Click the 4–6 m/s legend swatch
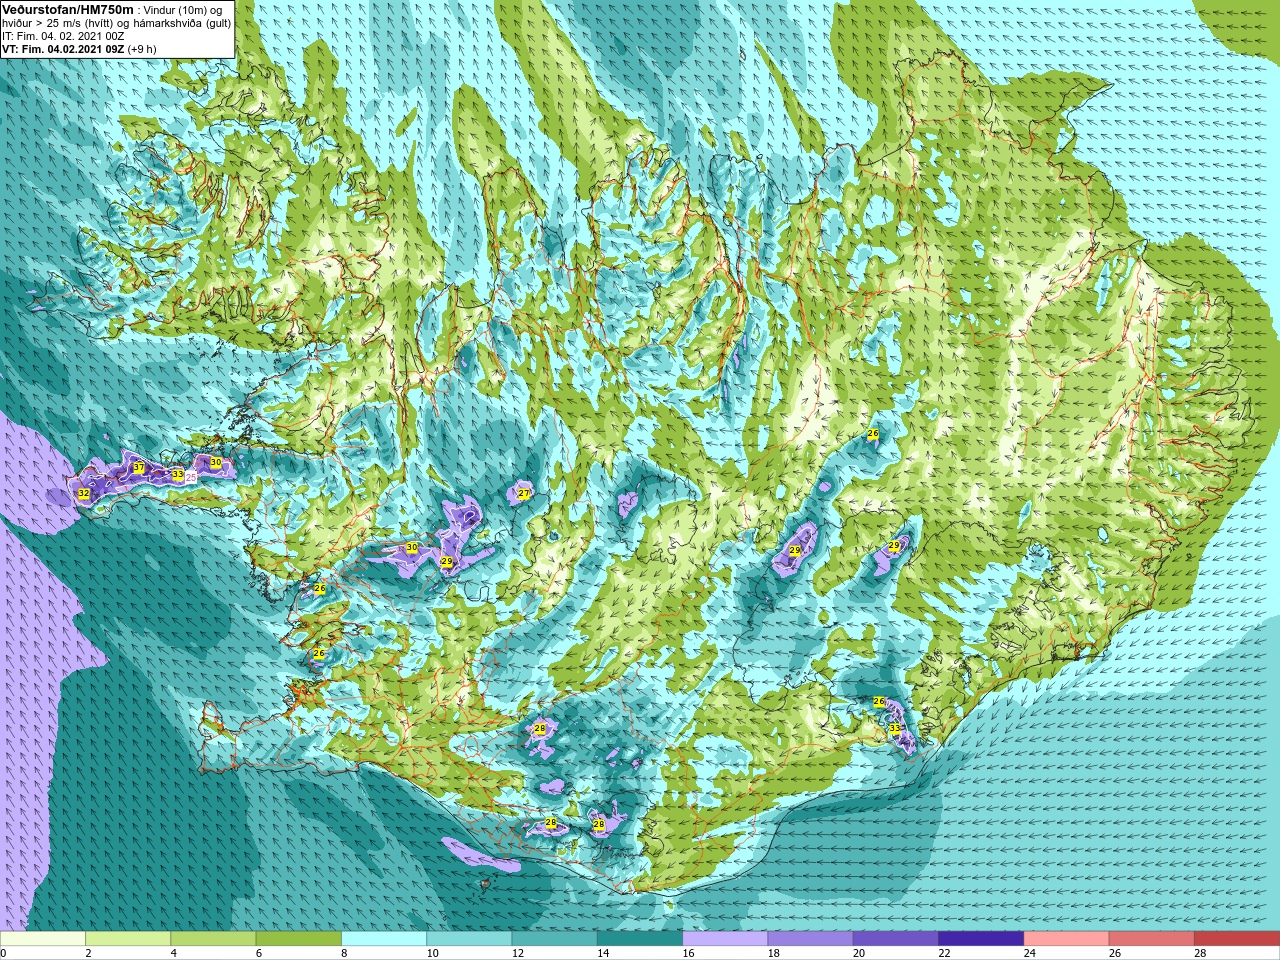 213,939
